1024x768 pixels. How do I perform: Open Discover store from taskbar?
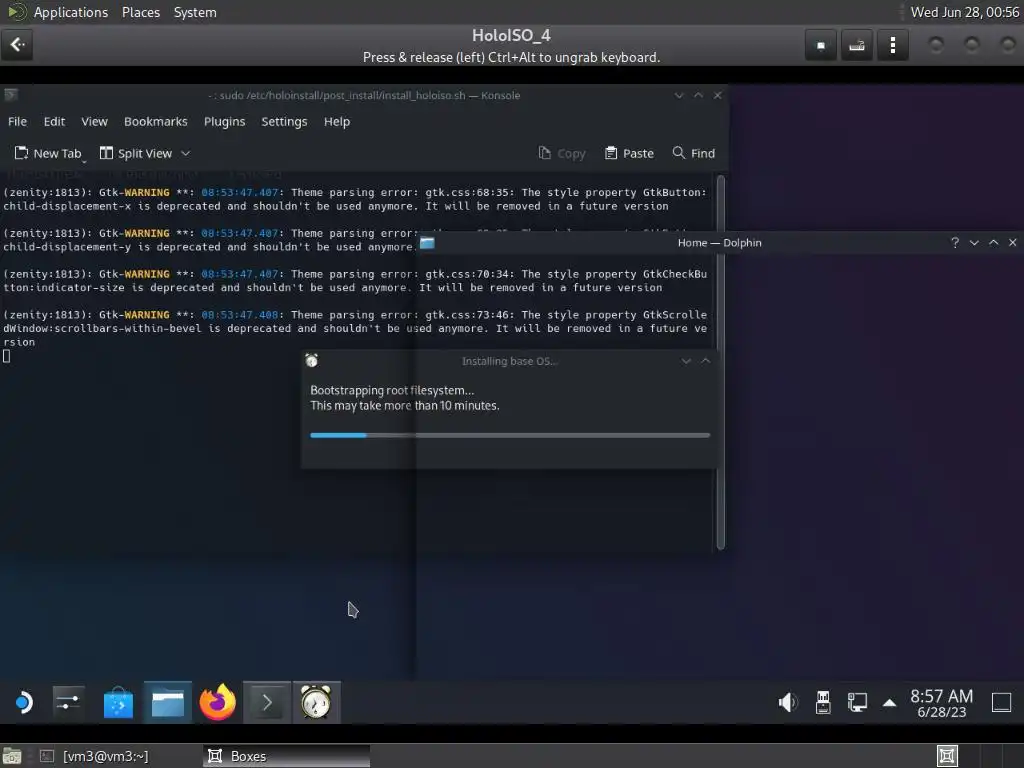pyautogui.click(x=118, y=703)
